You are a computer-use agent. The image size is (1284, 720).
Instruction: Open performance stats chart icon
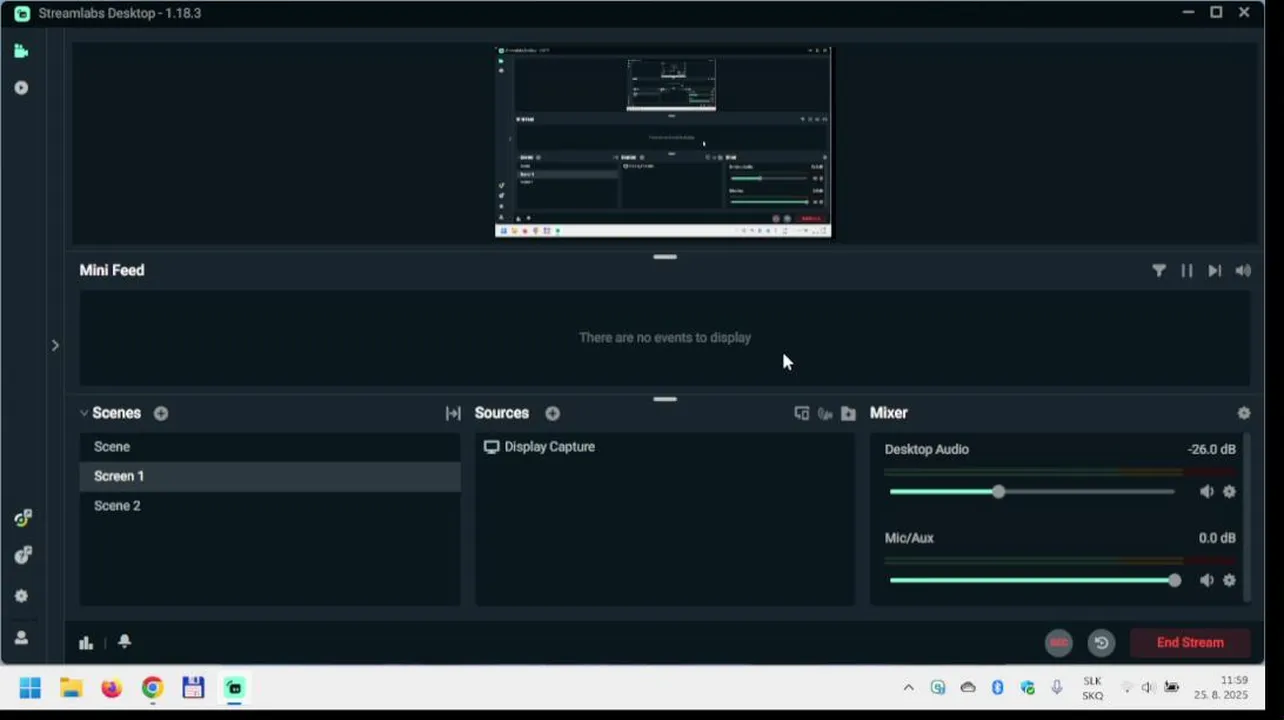86,643
